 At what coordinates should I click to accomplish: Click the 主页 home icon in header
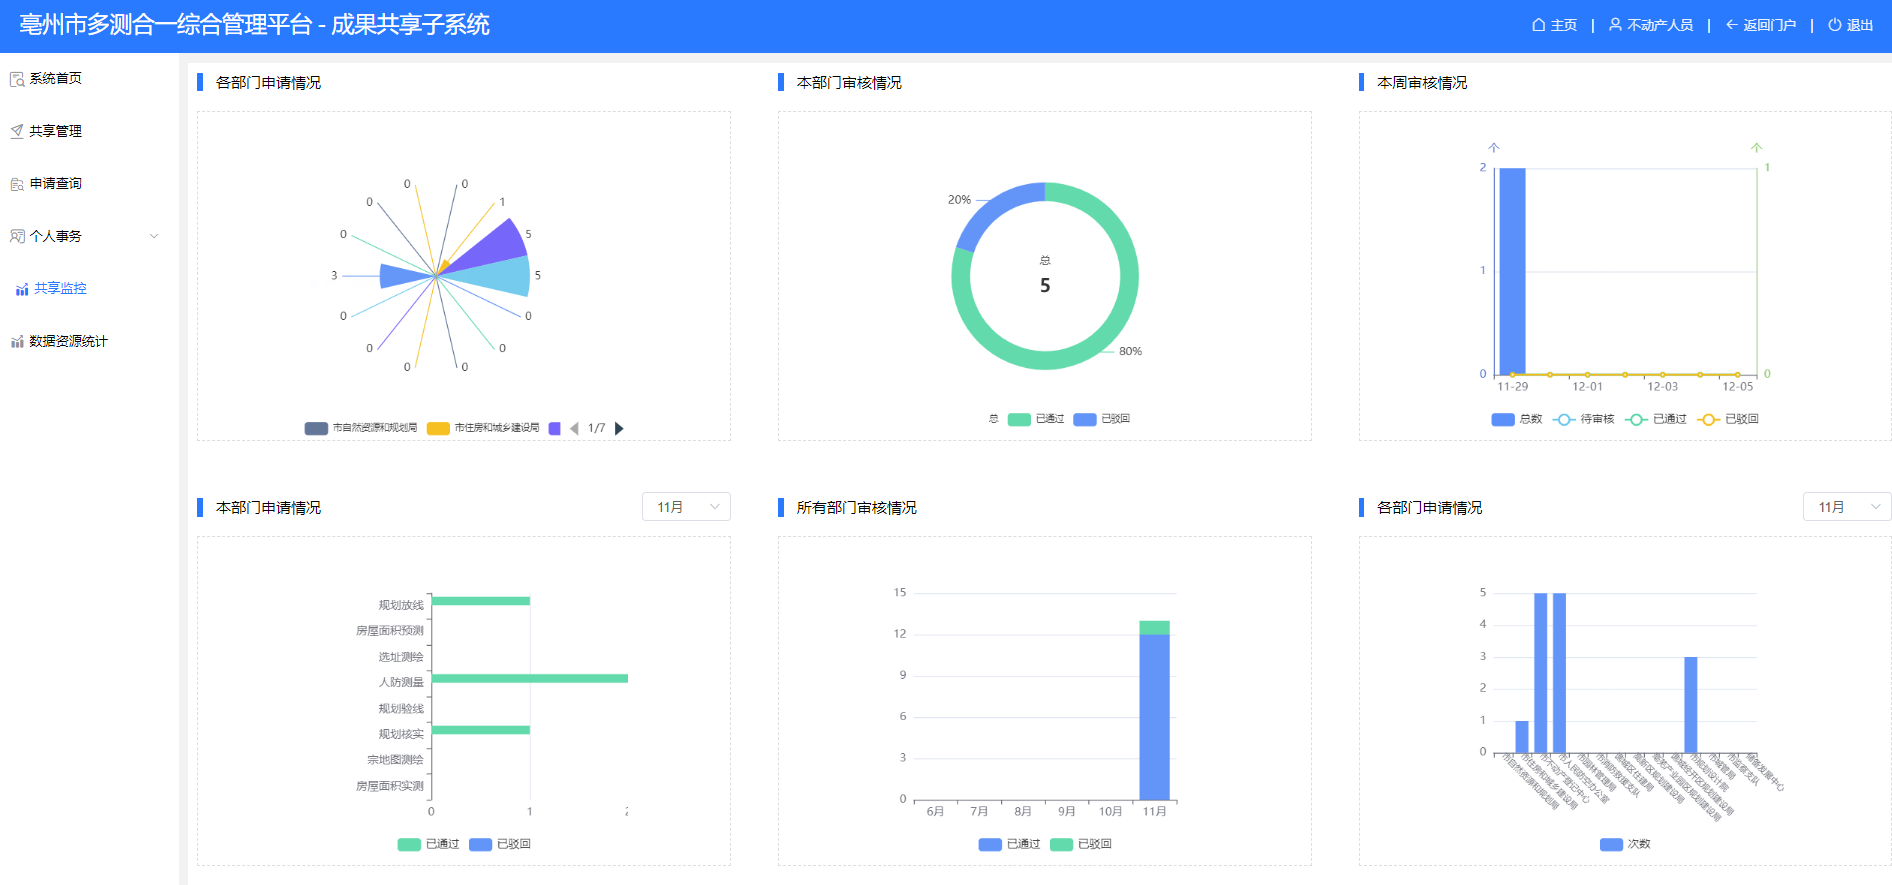(x=1539, y=25)
